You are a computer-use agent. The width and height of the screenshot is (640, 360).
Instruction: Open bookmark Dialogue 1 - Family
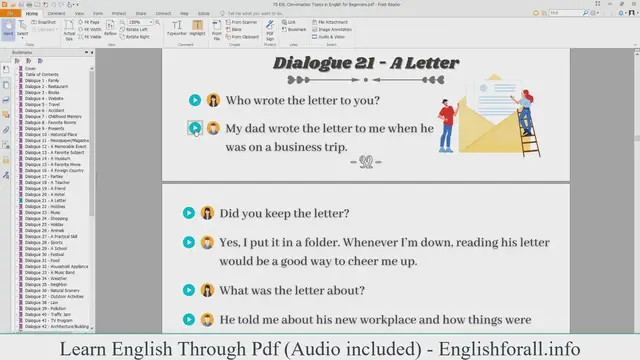(42, 80)
